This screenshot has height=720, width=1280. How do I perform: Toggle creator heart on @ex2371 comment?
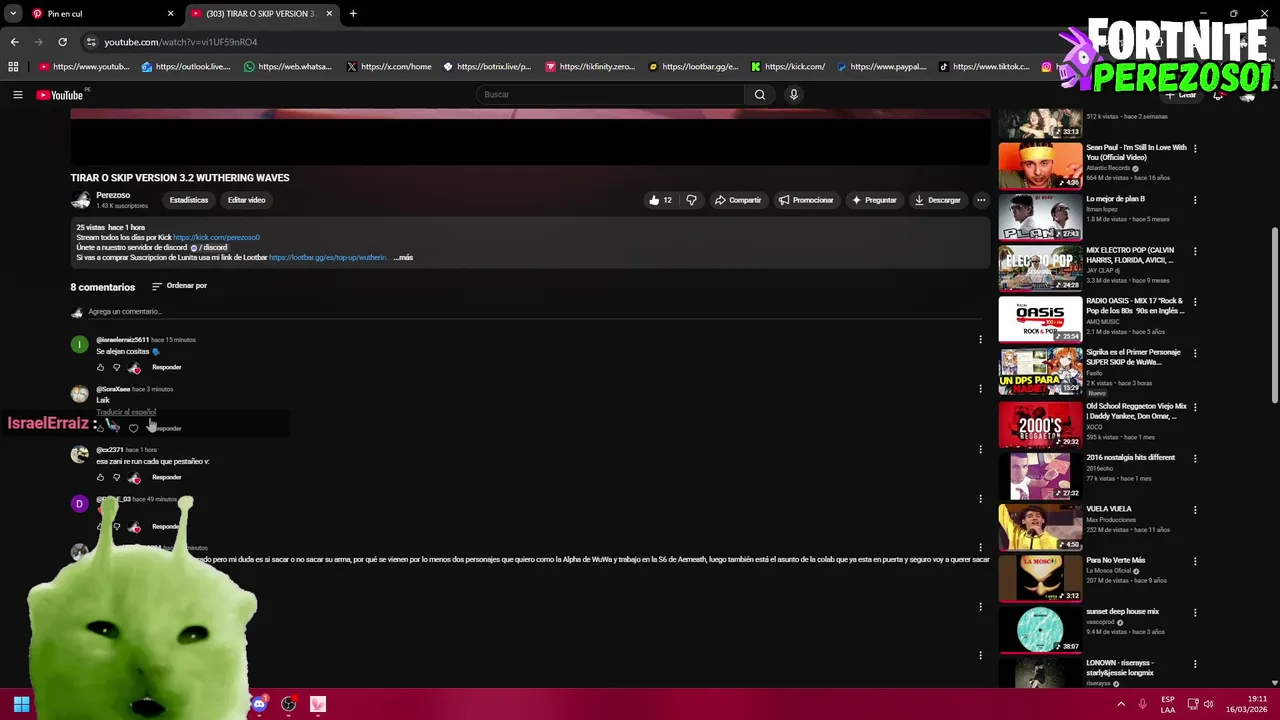coord(134,477)
